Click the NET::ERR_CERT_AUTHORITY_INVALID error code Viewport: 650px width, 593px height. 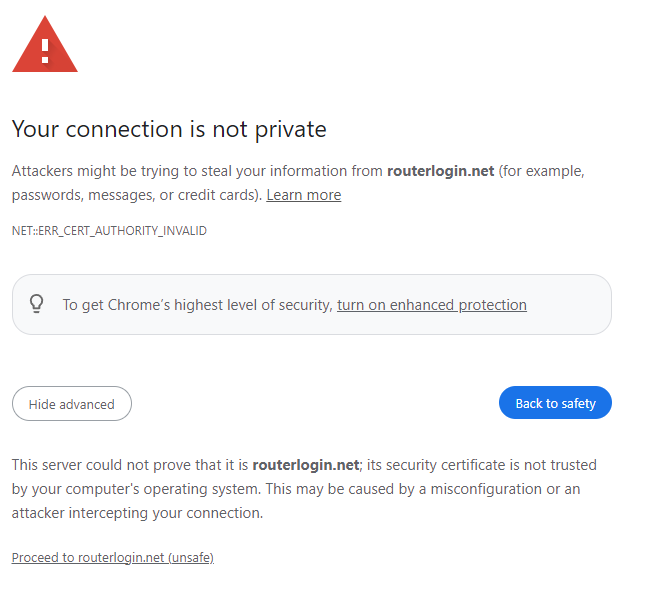109,231
